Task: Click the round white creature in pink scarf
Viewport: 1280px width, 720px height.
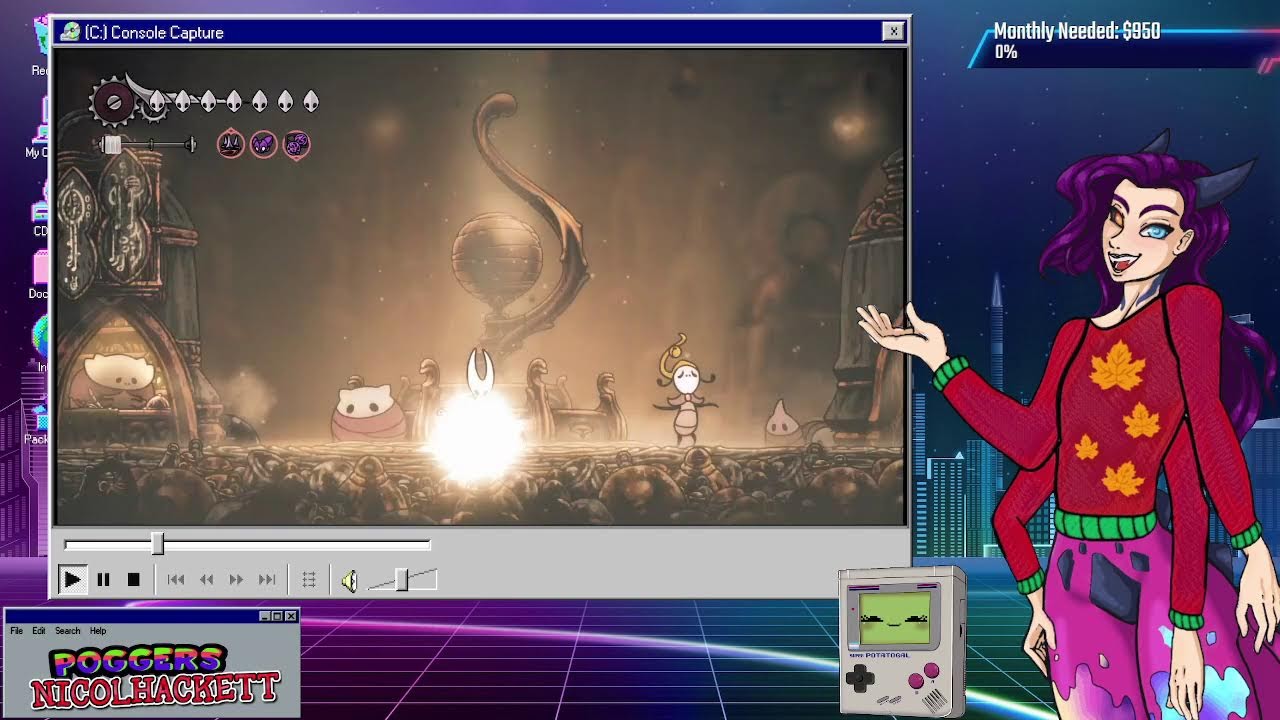Action: tap(369, 412)
